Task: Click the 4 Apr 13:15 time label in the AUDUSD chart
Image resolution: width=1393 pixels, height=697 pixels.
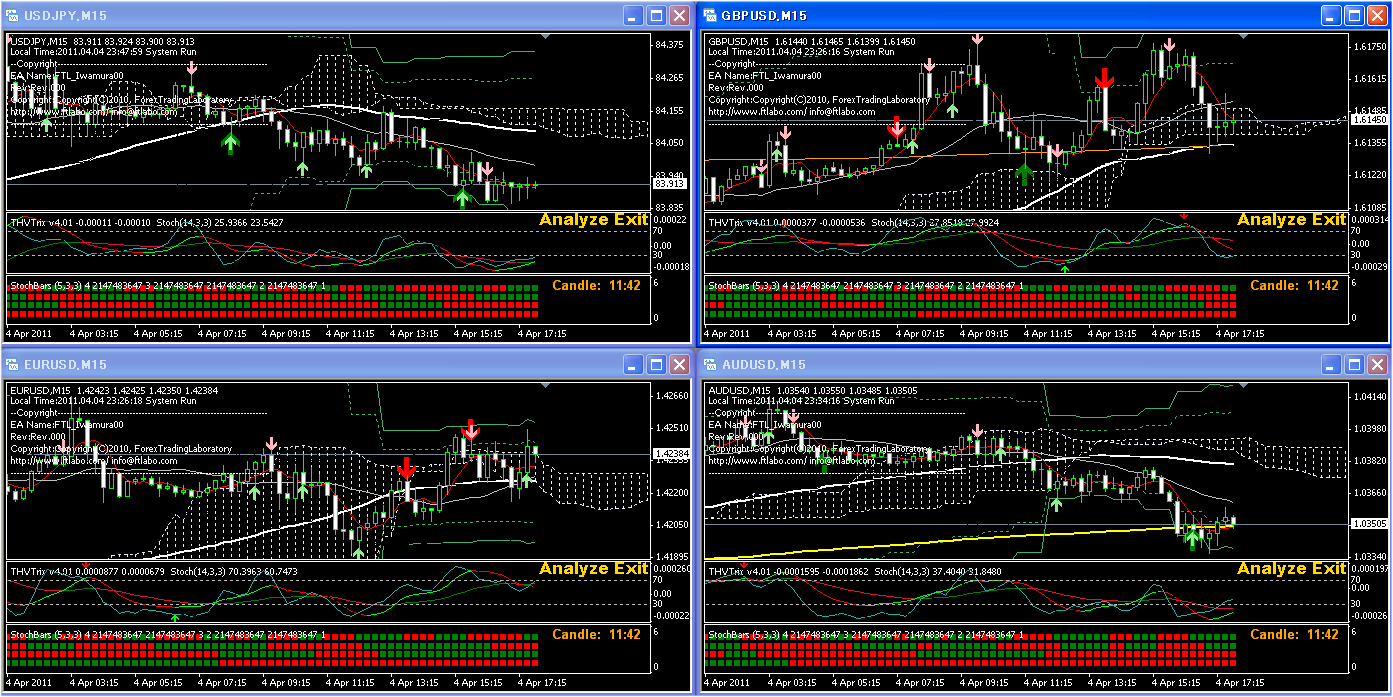Action: 1112,682
